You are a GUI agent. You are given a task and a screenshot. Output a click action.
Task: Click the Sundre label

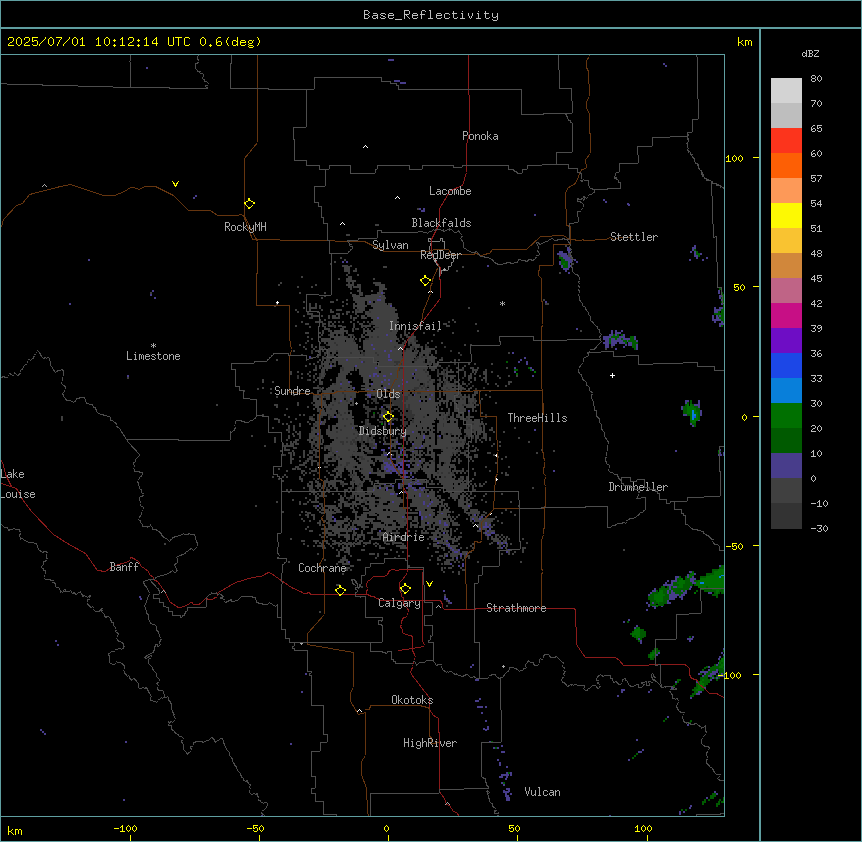point(292,391)
